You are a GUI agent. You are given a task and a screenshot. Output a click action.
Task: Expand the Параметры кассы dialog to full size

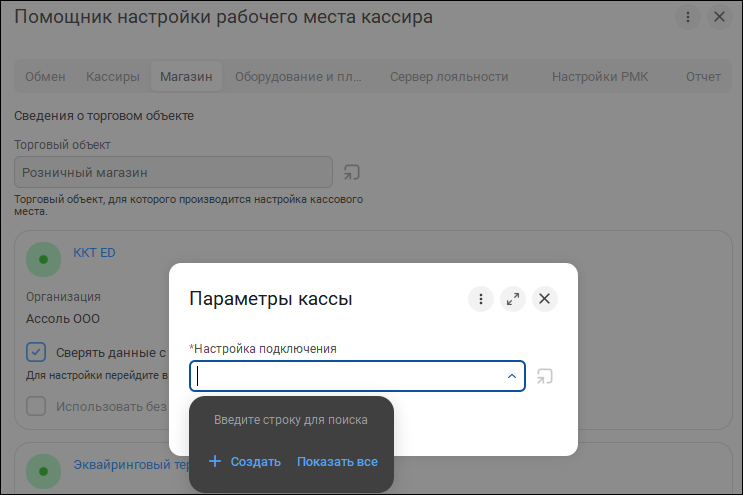click(x=513, y=299)
